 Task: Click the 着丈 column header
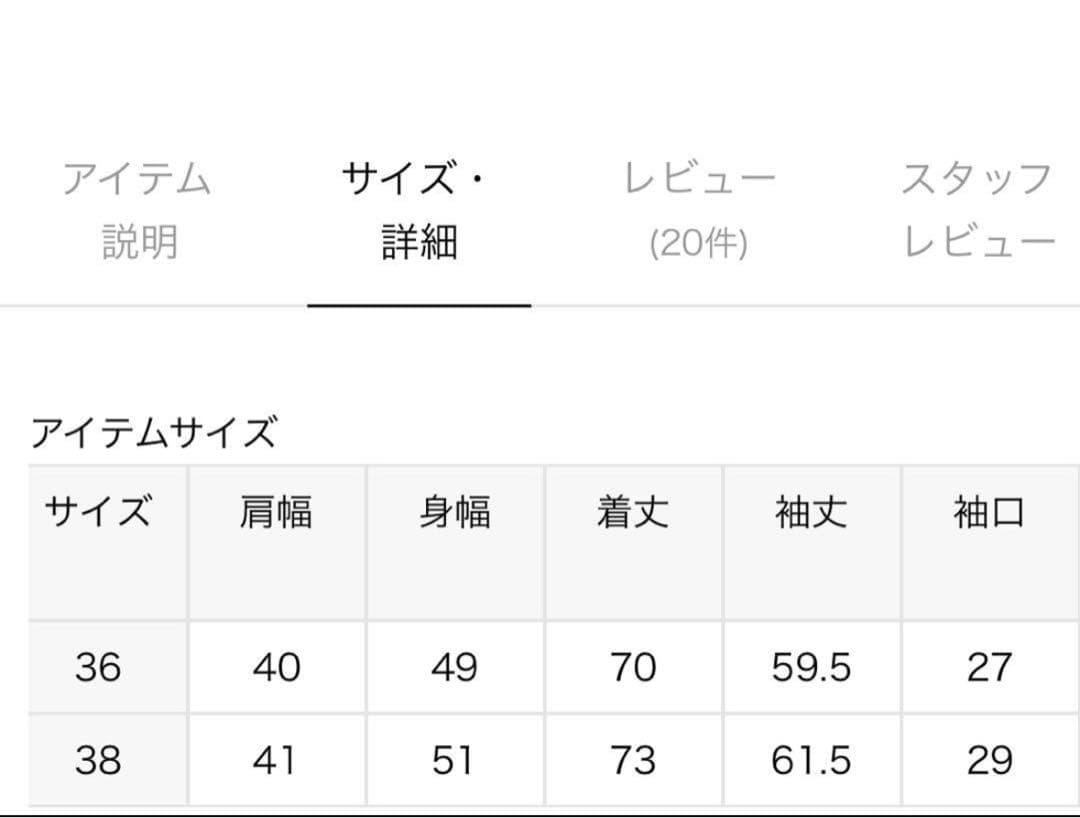634,513
